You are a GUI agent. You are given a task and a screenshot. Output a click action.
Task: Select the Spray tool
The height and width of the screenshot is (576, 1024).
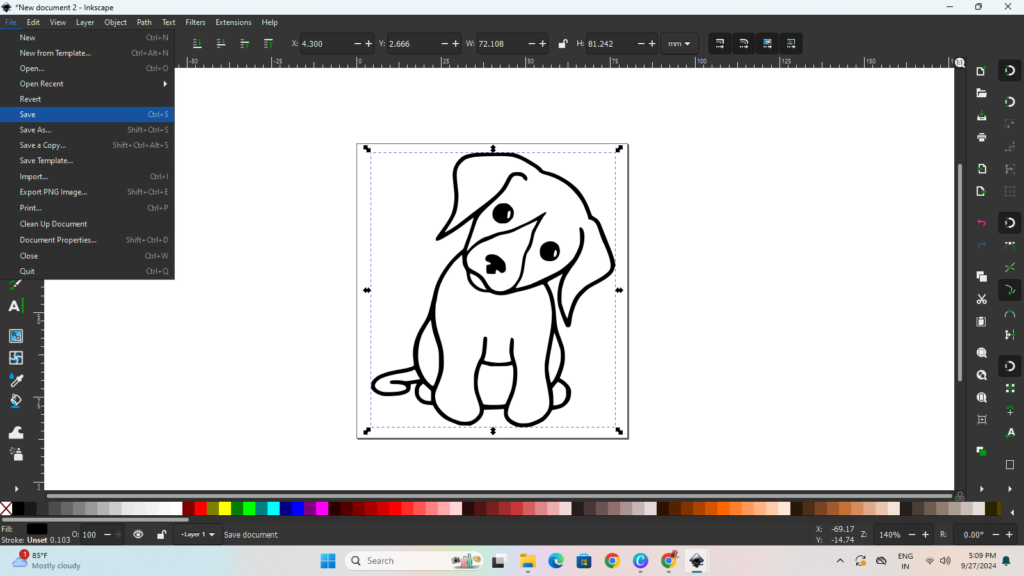15,454
